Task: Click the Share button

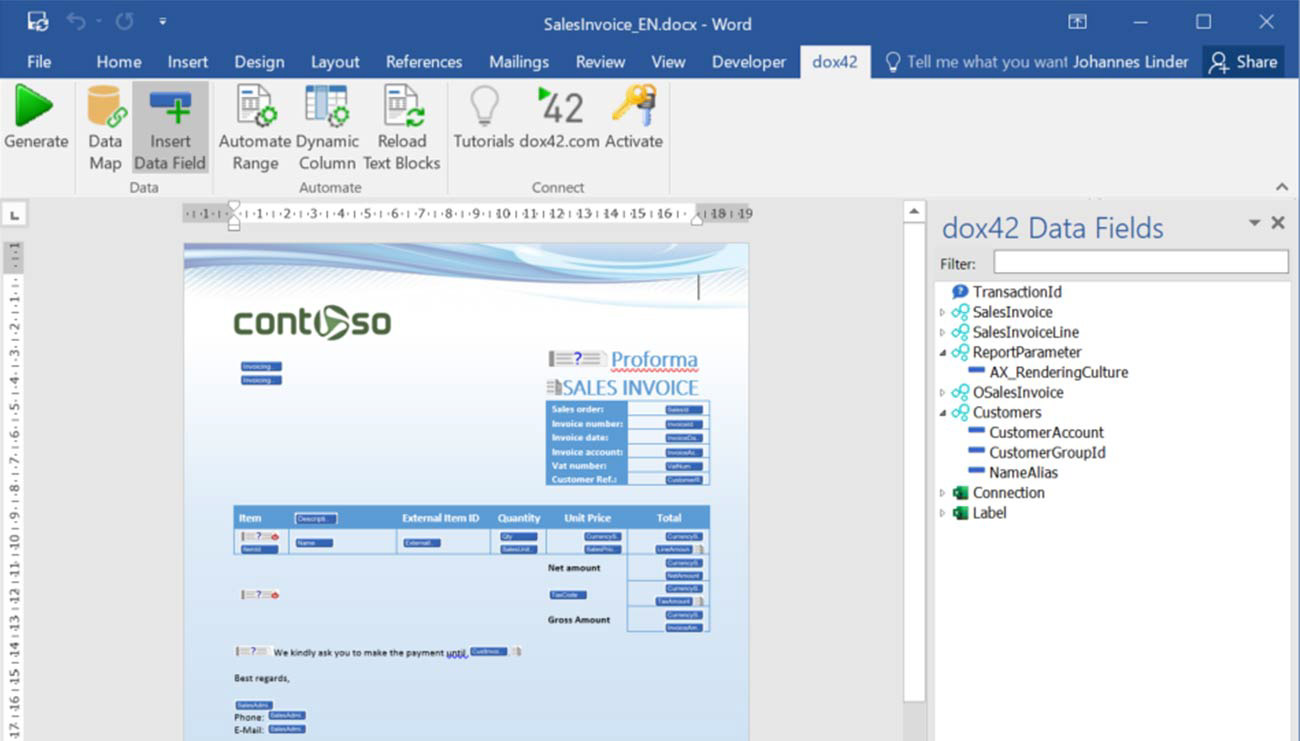Action: click(x=1243, y=61)
